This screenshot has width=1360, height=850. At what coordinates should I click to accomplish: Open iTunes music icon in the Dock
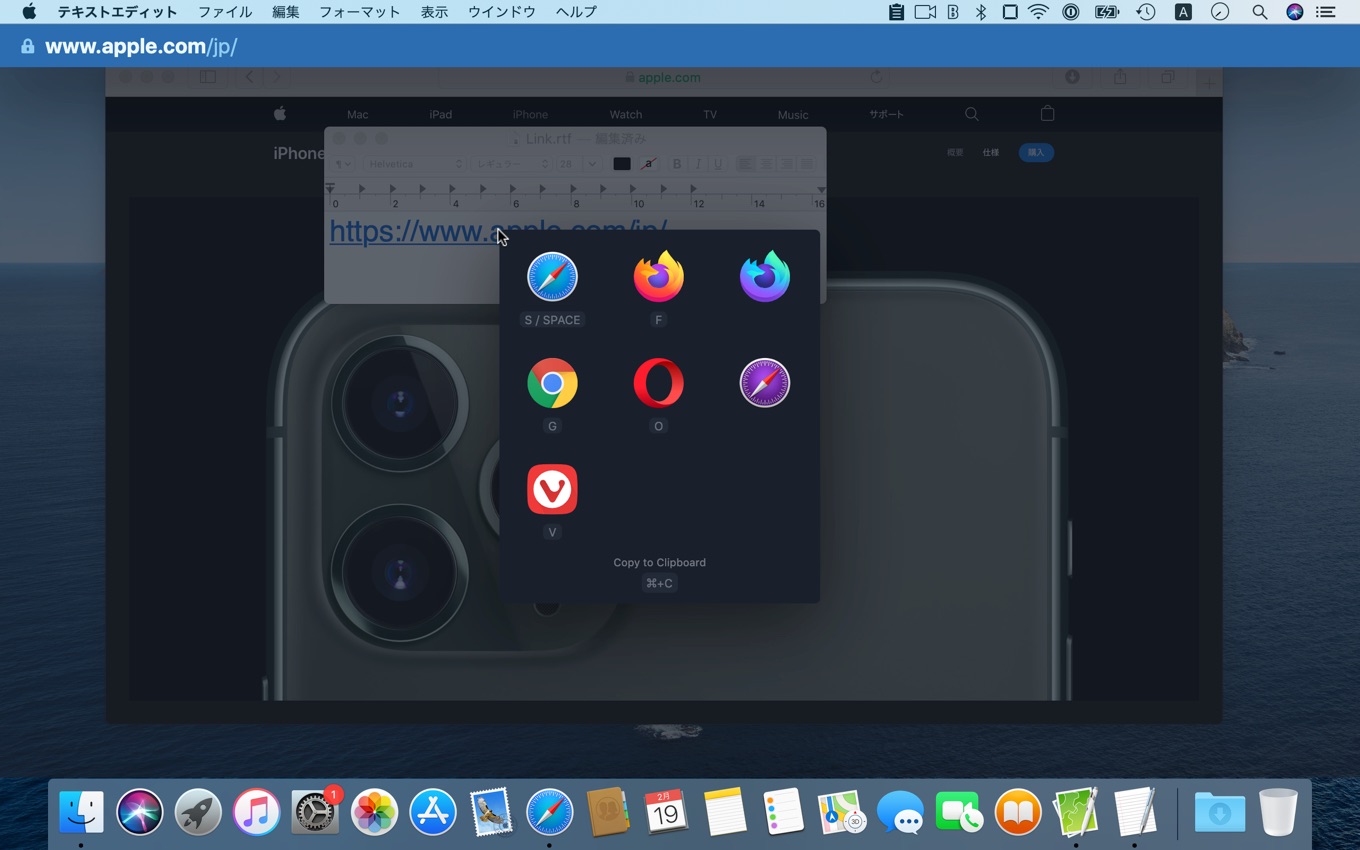257,812
